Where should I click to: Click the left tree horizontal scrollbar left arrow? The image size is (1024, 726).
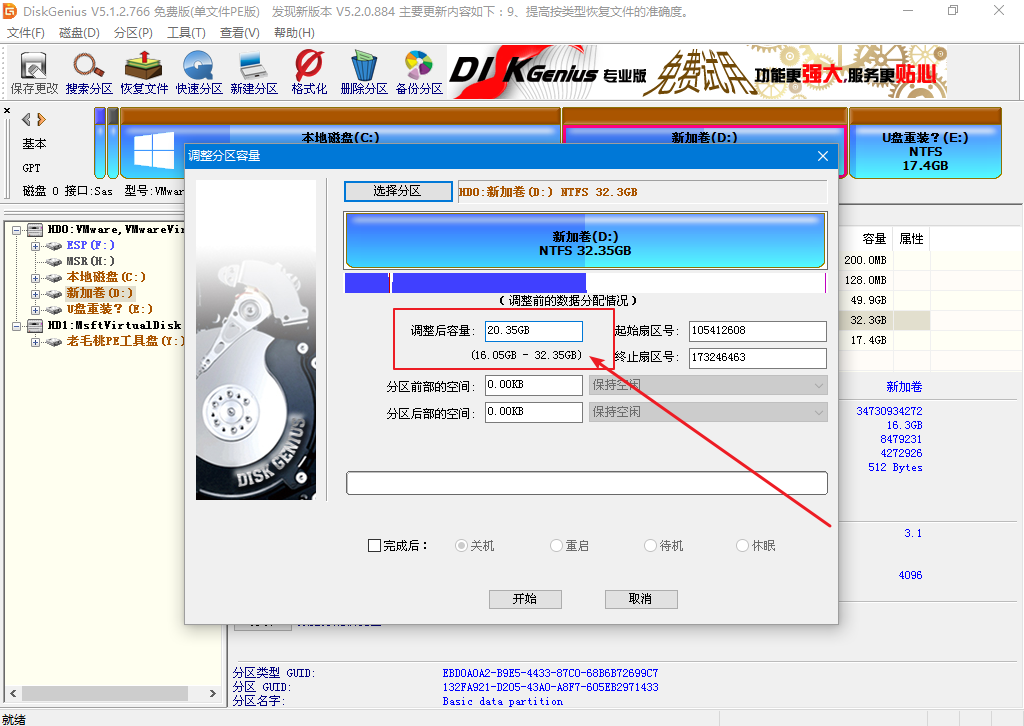(13, 693)
